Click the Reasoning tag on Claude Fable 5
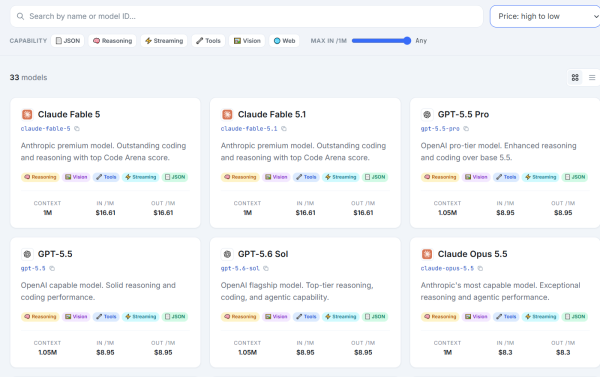Image resolution: width=600 pixels, height=377 pixels. [40, 177]
